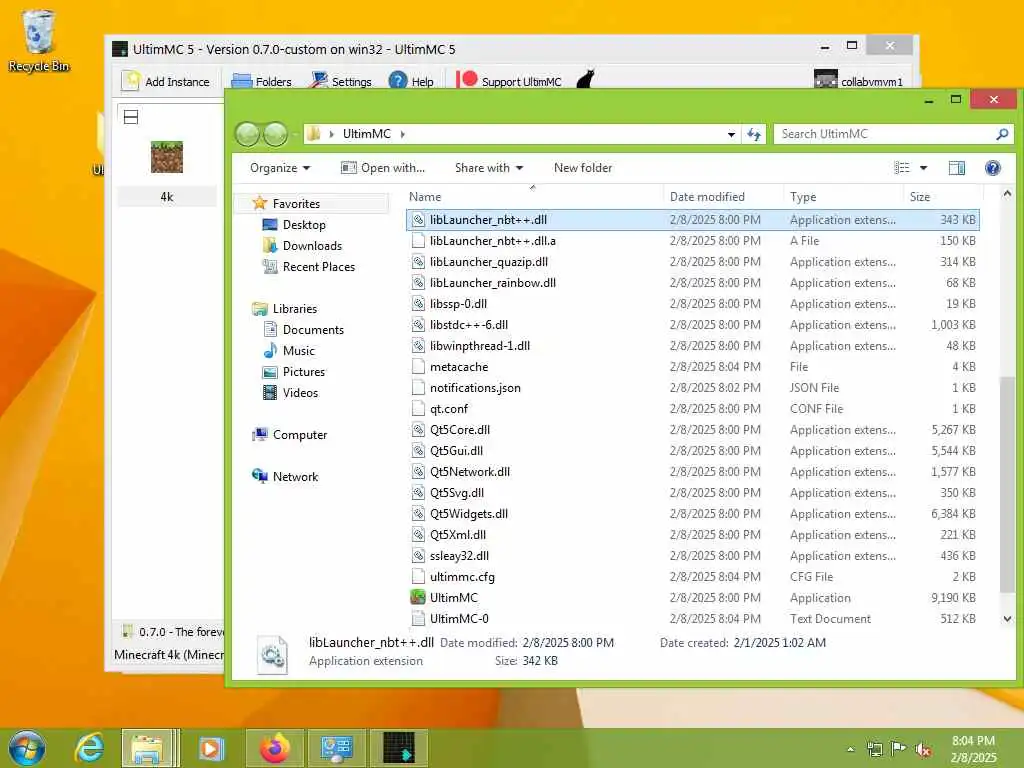Toggle the preview pane
1024x768 pixels.
957,168
